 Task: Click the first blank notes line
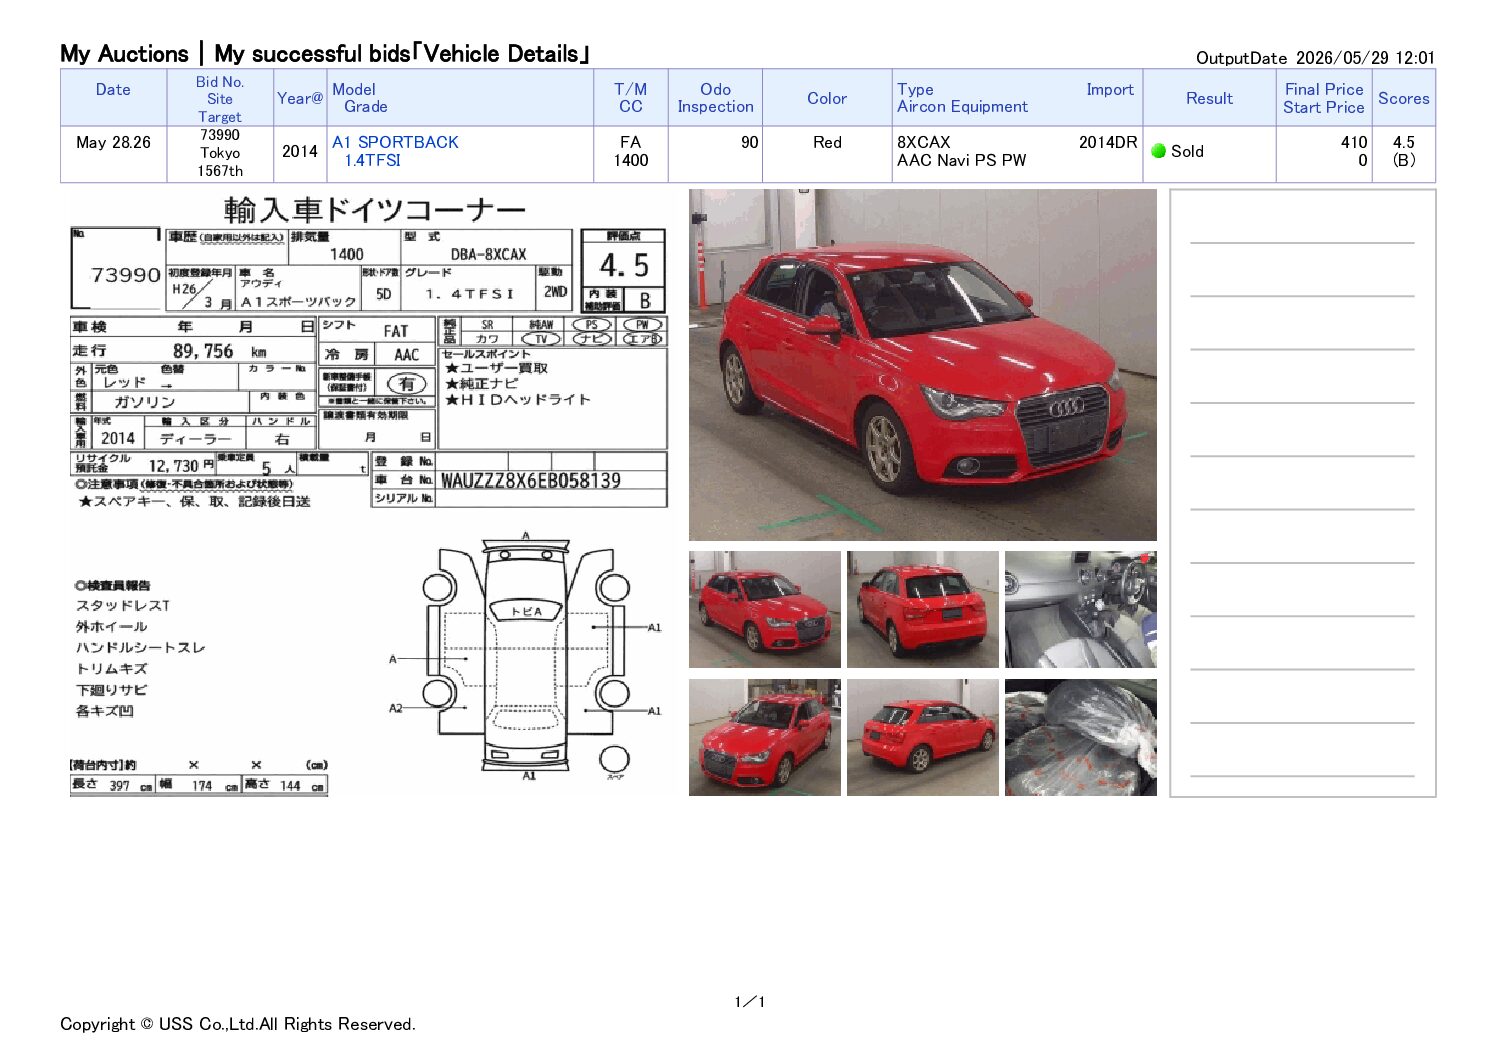coord(1302,242)
